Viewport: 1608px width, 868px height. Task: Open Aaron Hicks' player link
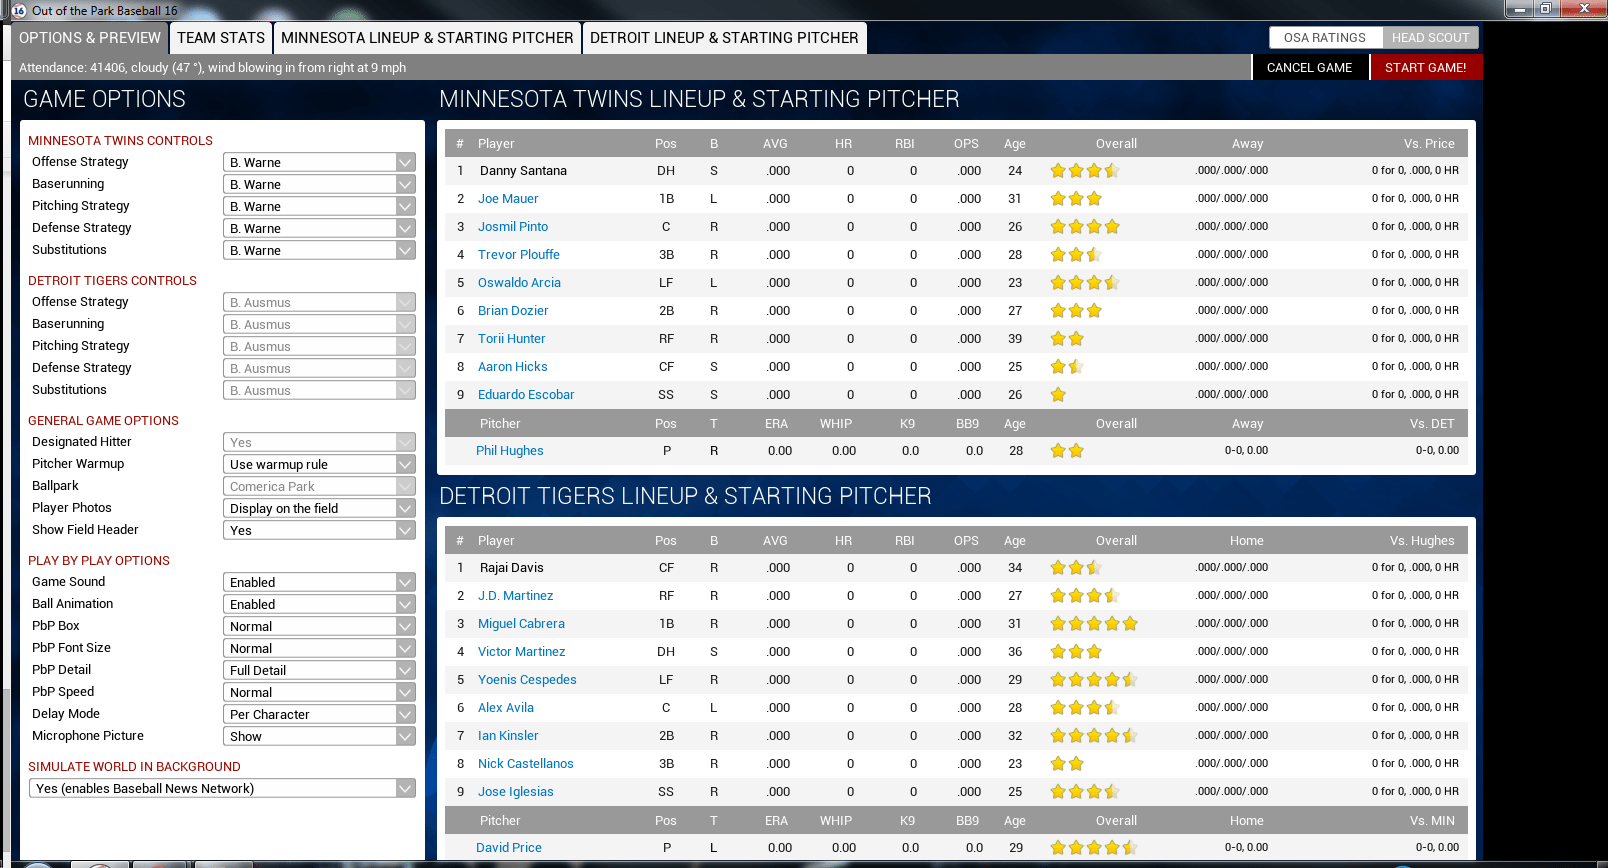pyautogui.click(x=513, y=367)
